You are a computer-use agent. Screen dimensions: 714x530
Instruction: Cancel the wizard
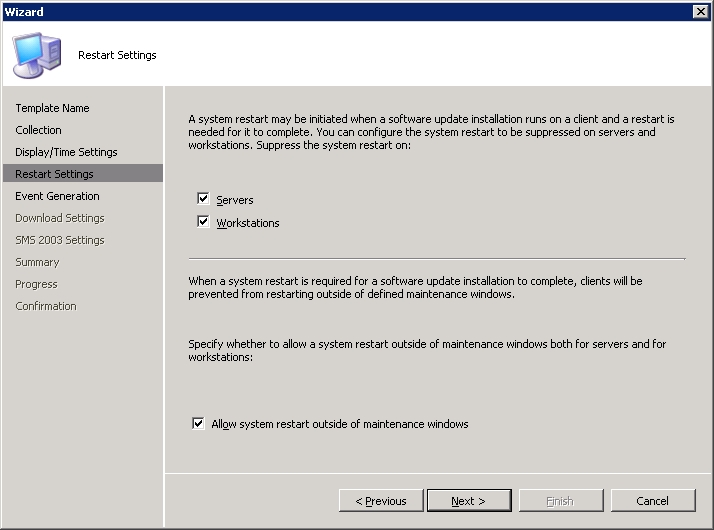653,501
